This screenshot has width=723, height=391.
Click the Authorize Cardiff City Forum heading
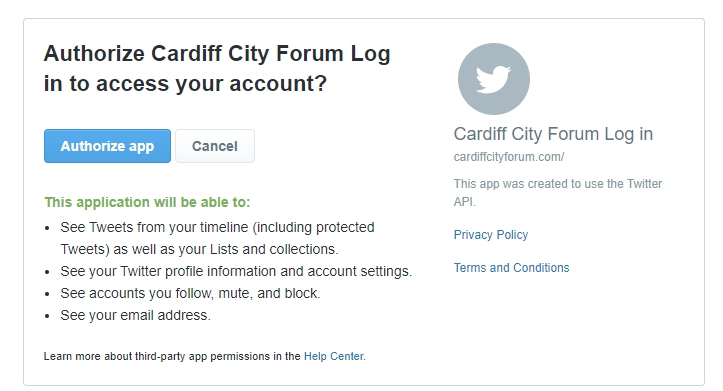coord(217,68)
